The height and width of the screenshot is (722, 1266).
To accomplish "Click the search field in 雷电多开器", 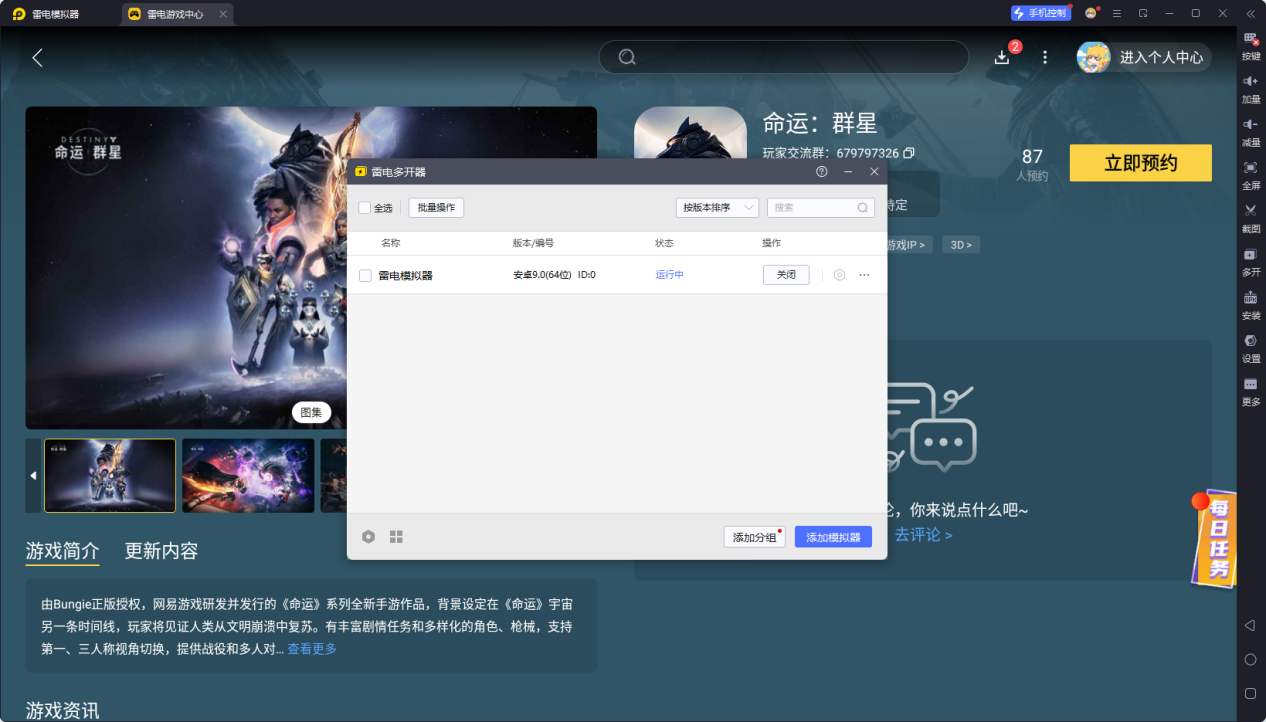I will [812, 208].
